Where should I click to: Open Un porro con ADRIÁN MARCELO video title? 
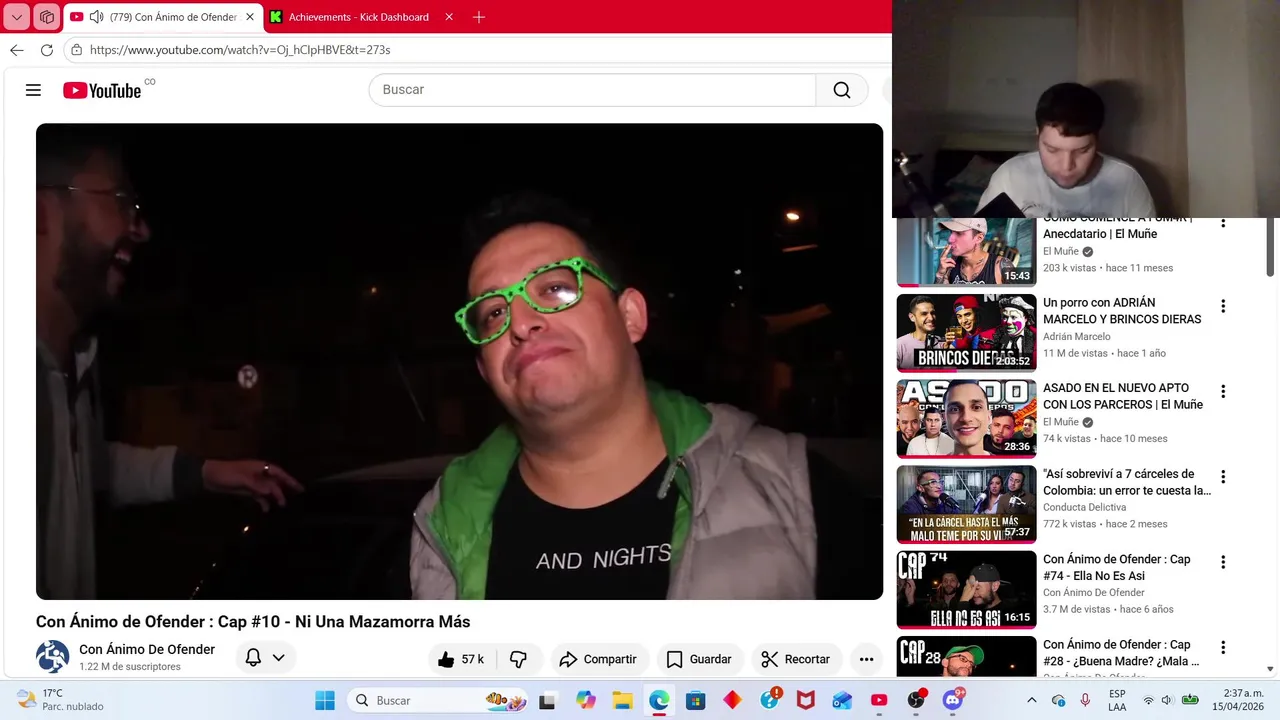[1122, 311]
